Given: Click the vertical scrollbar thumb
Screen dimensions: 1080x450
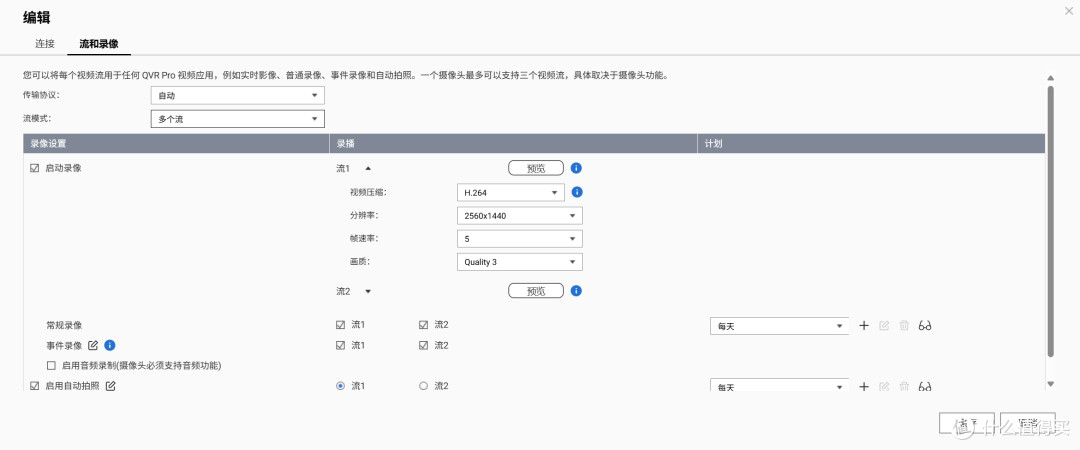Looking at the screenshot, I should pos(1050,221).
